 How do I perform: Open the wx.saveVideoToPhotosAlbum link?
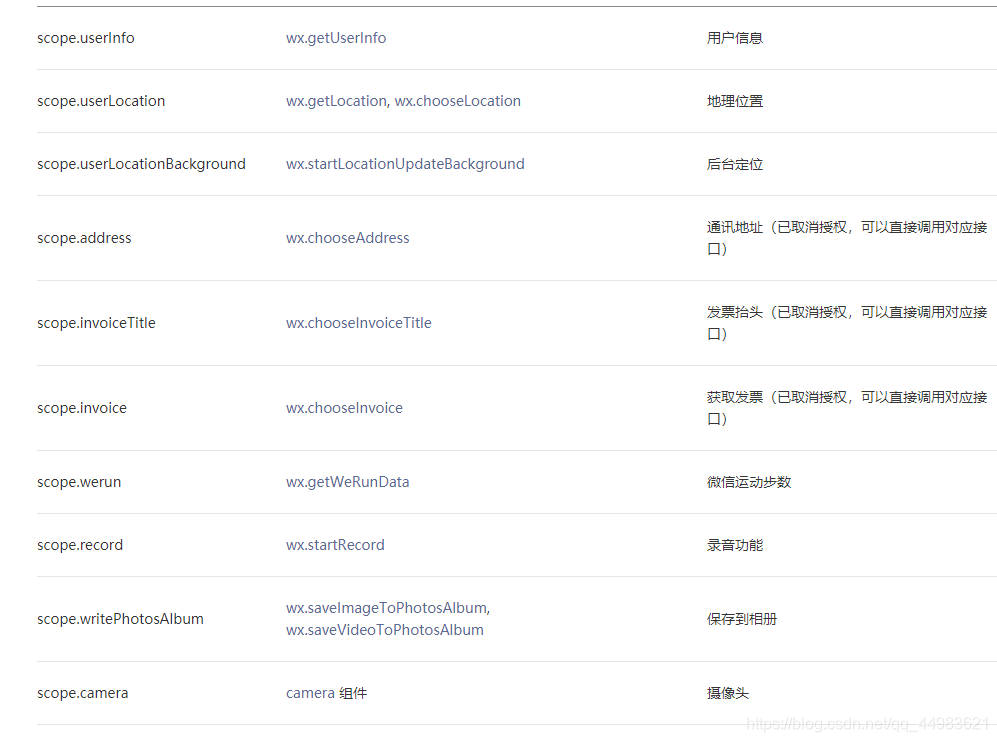(385, 630)
